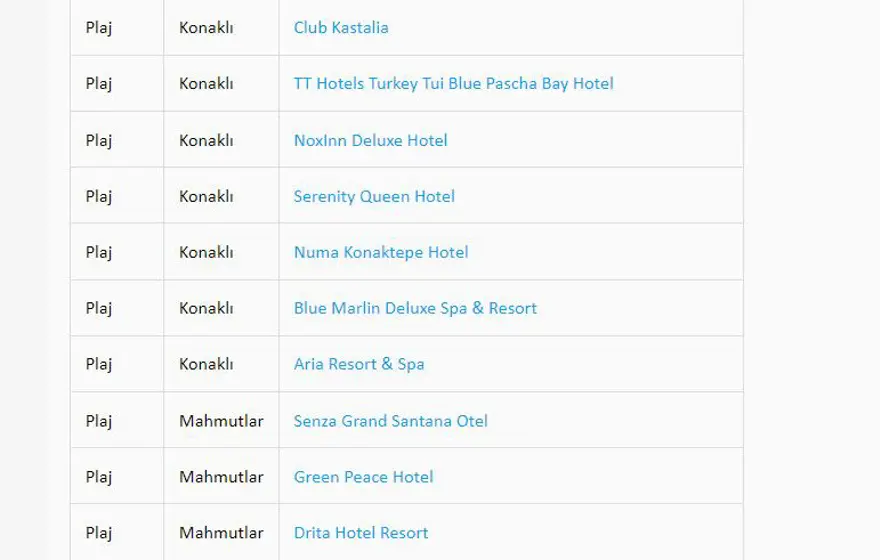Screen dimensions: 880x560
Task: Click the Konaklı cell in Club Kastalia row
Action: (x=206, y=28)
